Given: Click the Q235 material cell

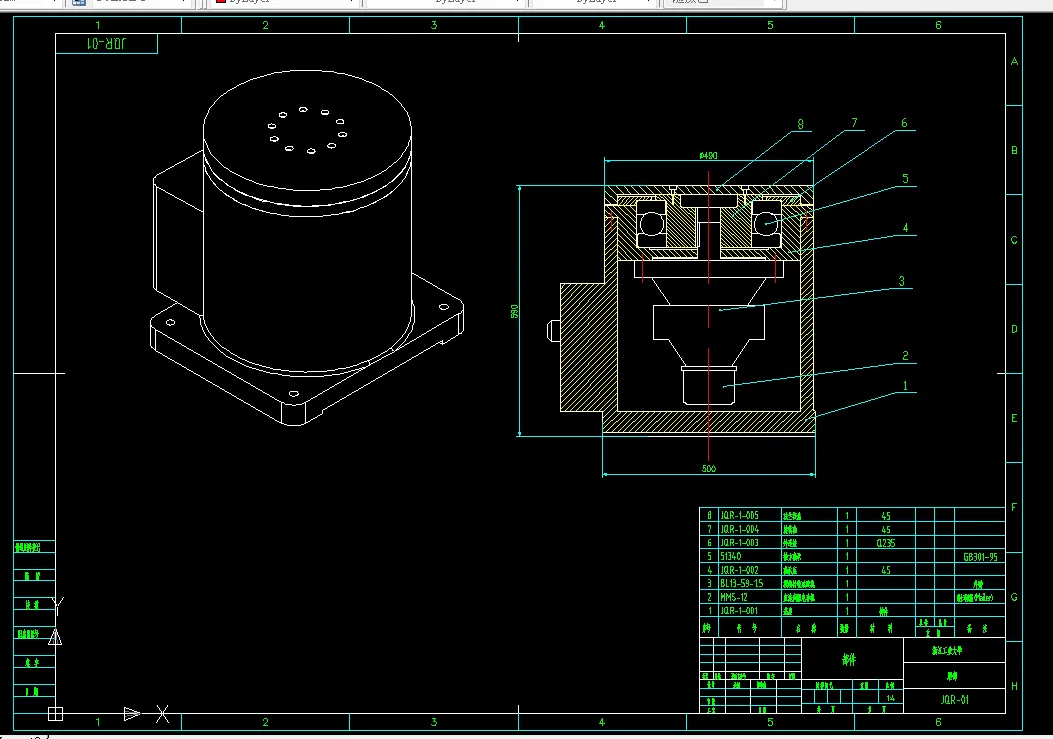Looking at the screenshot, I should 886,543.
